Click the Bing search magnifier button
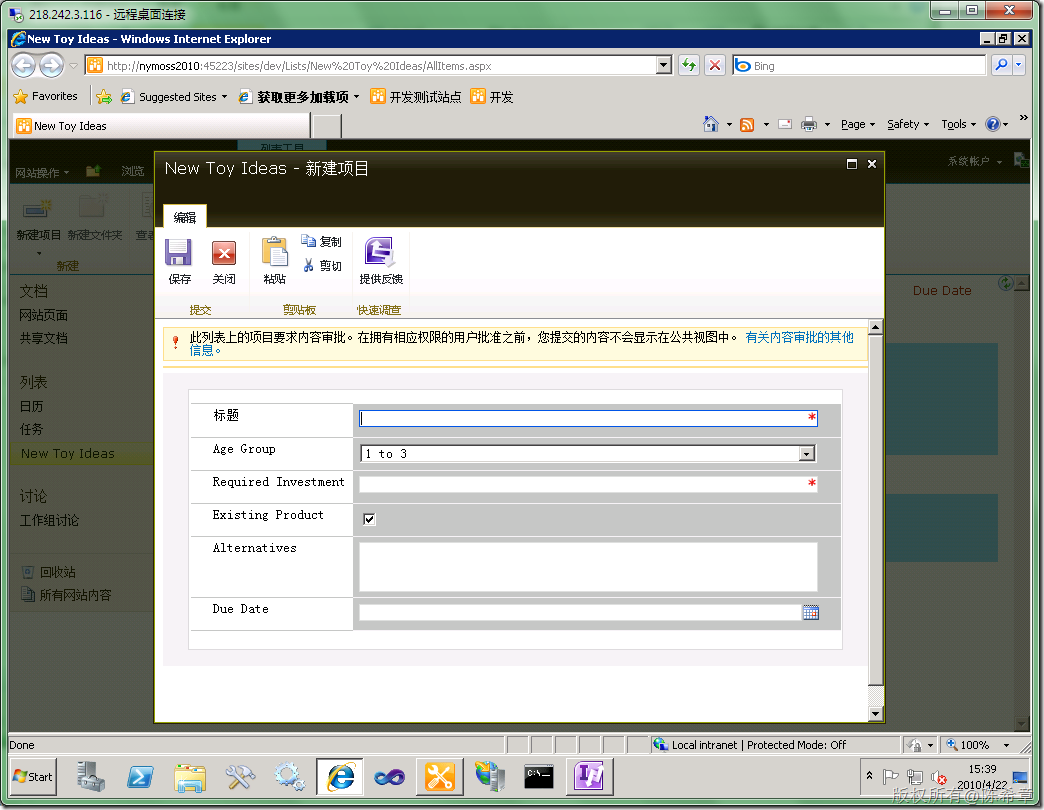Viewport: 1044px width, 810px height. pos(1001,65)
